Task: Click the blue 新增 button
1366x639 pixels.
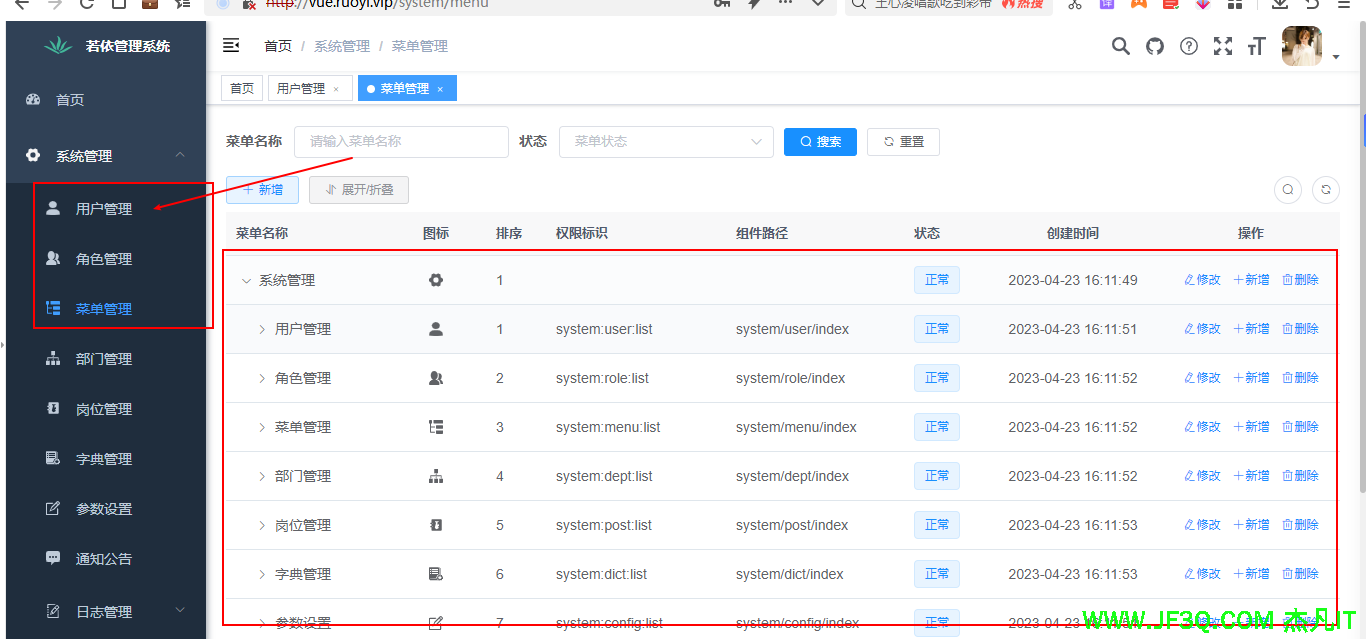Action: tap(262, 189)
